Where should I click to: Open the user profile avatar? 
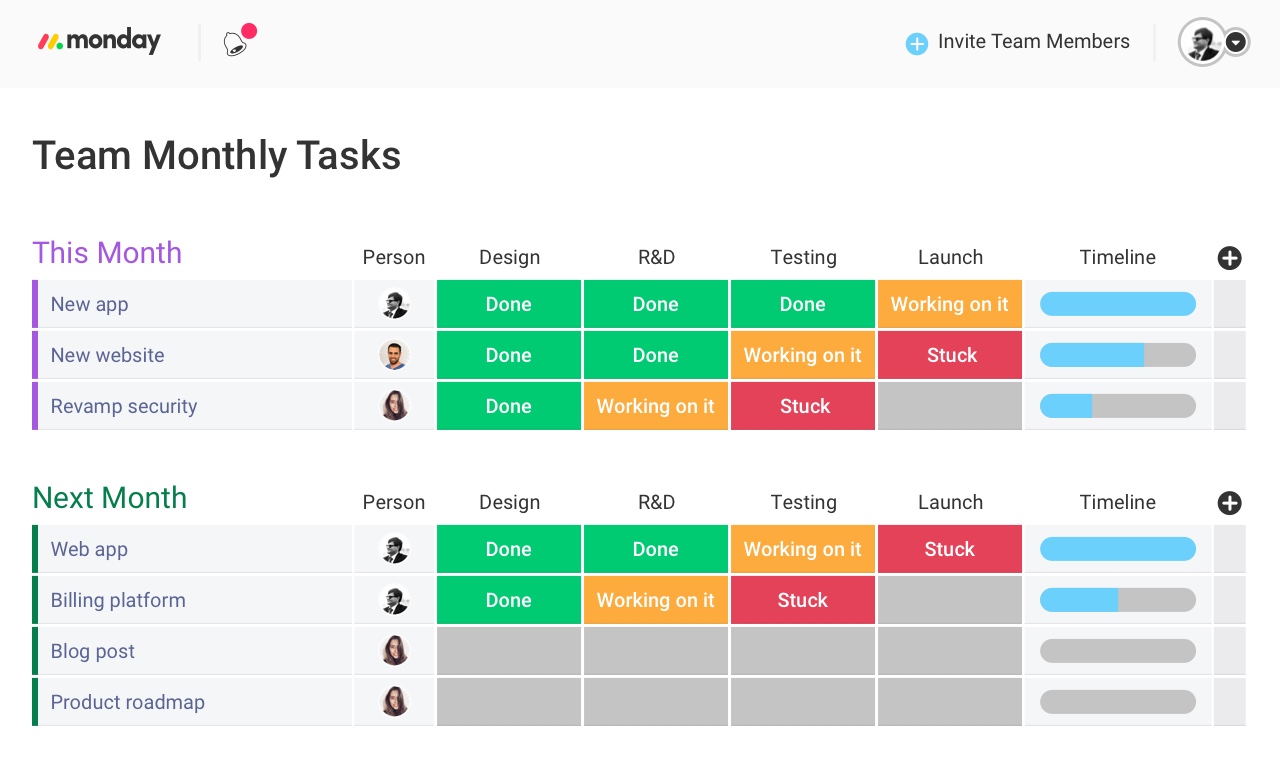(1201, 42)
